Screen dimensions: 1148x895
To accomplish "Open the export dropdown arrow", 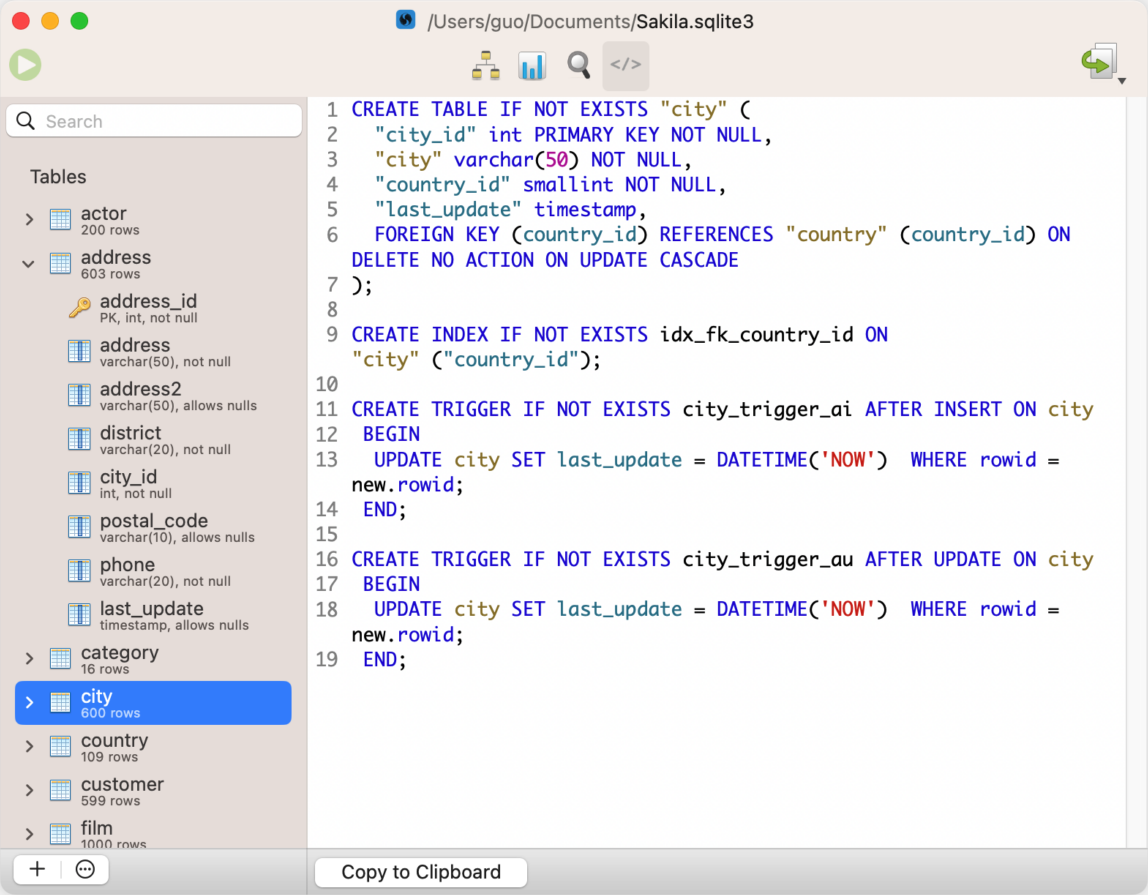I will 1122,81.
